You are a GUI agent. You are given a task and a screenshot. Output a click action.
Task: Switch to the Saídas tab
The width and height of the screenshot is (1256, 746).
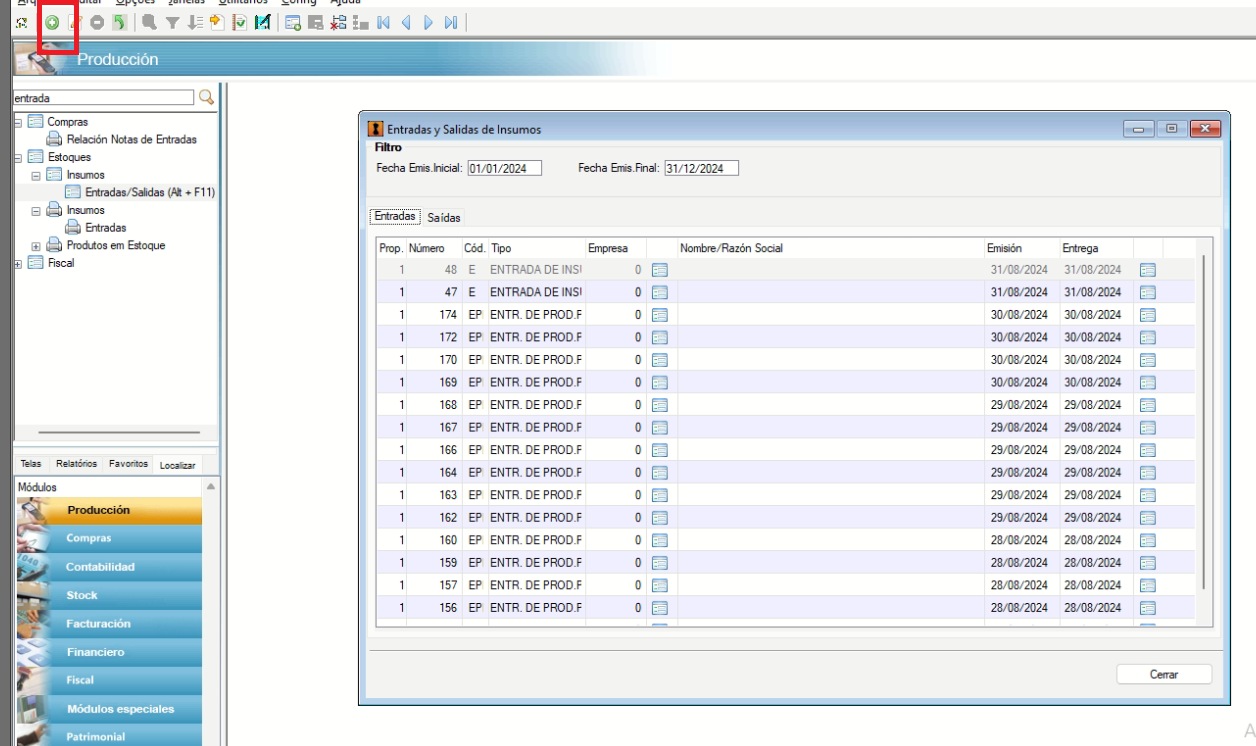444,217
